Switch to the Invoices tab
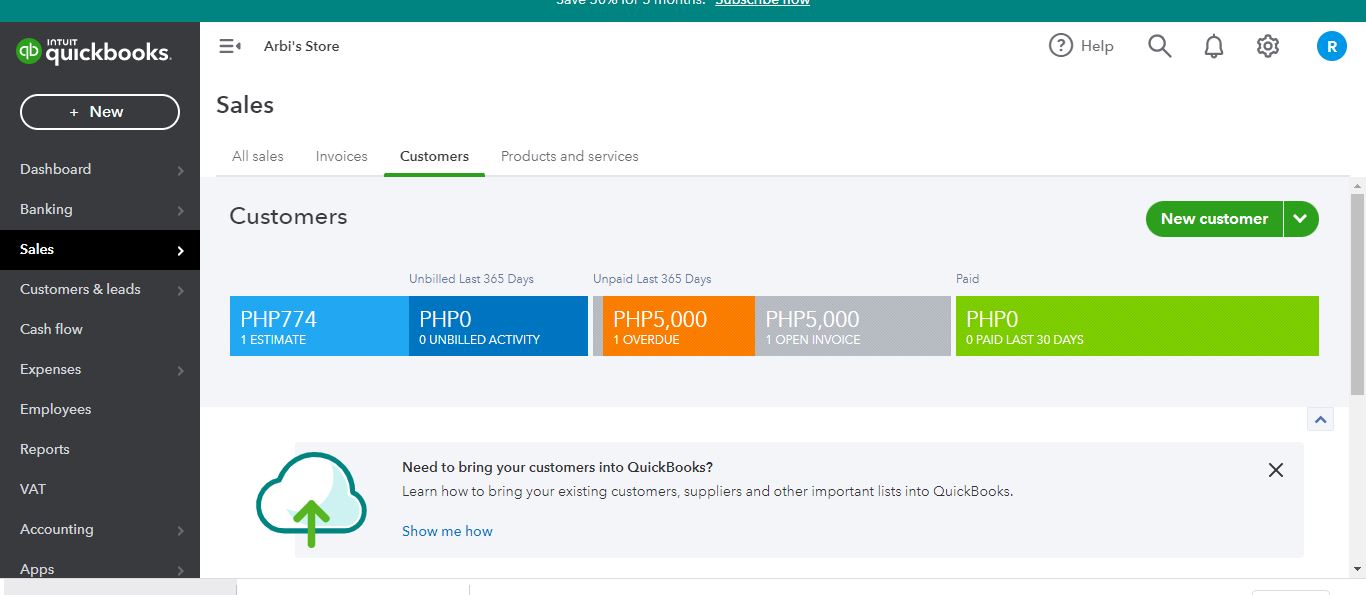The width and height of the screenshot is (1366, 595). [x=341, y=156]
